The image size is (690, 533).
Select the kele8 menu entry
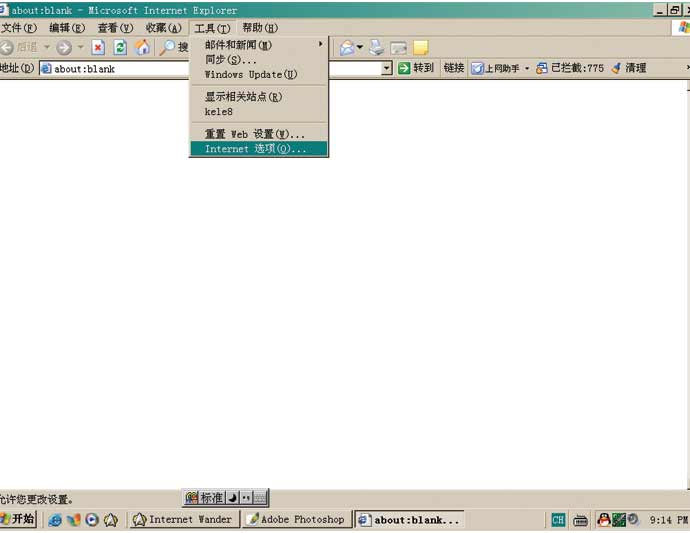click(259, 112)
